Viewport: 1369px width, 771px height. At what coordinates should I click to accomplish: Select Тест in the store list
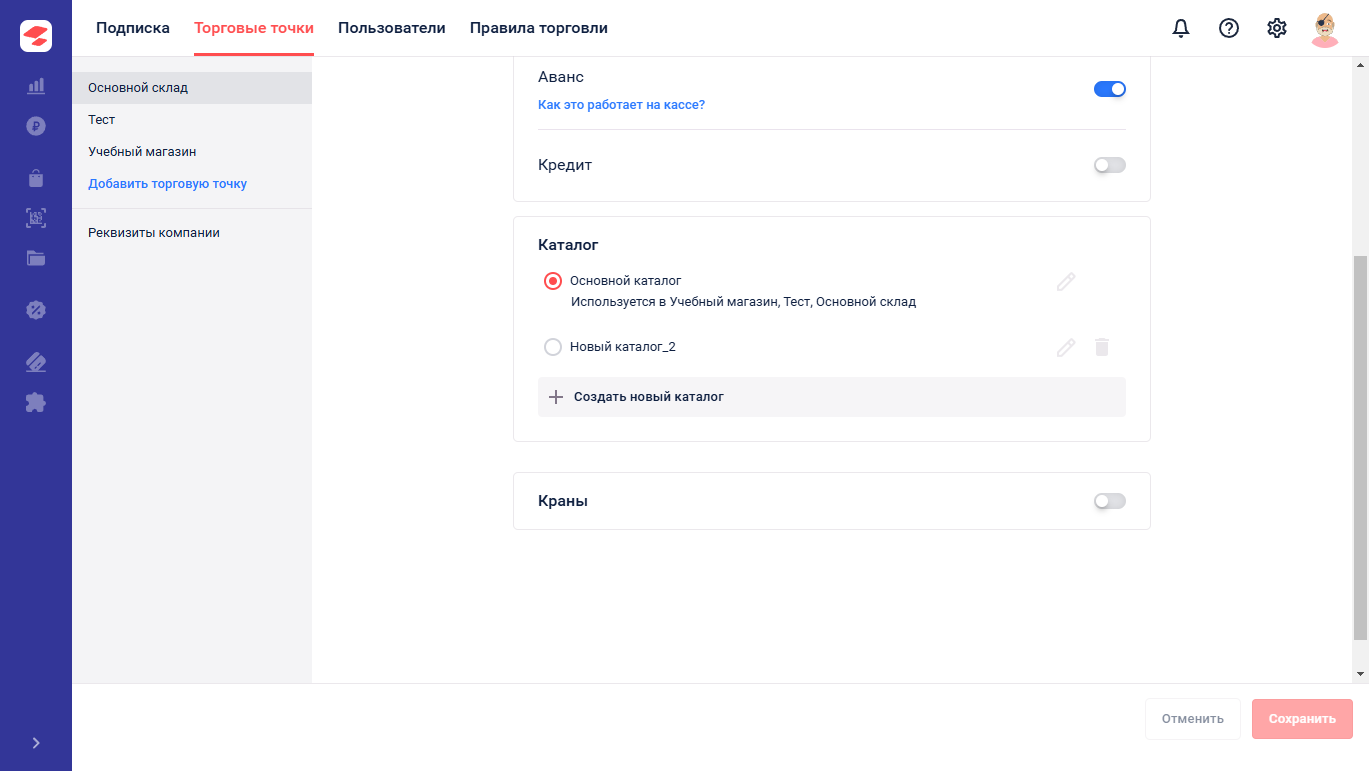coord(192,120)
